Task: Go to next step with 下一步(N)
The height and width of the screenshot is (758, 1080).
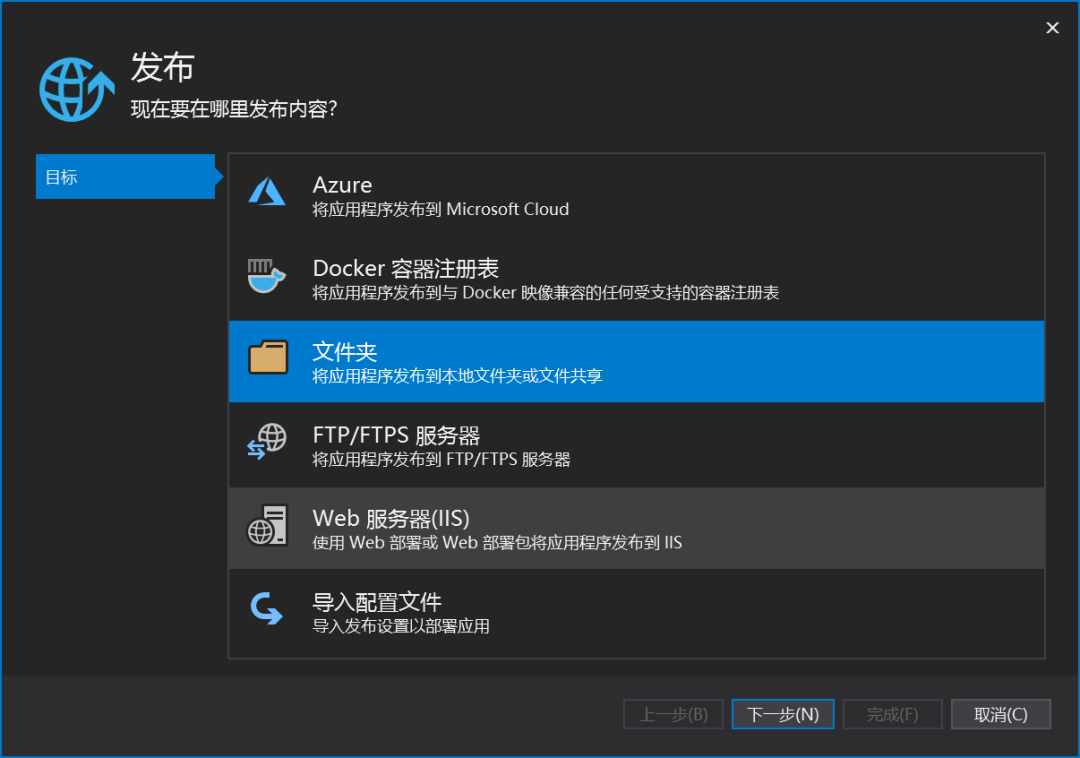Action: (782, 714)
